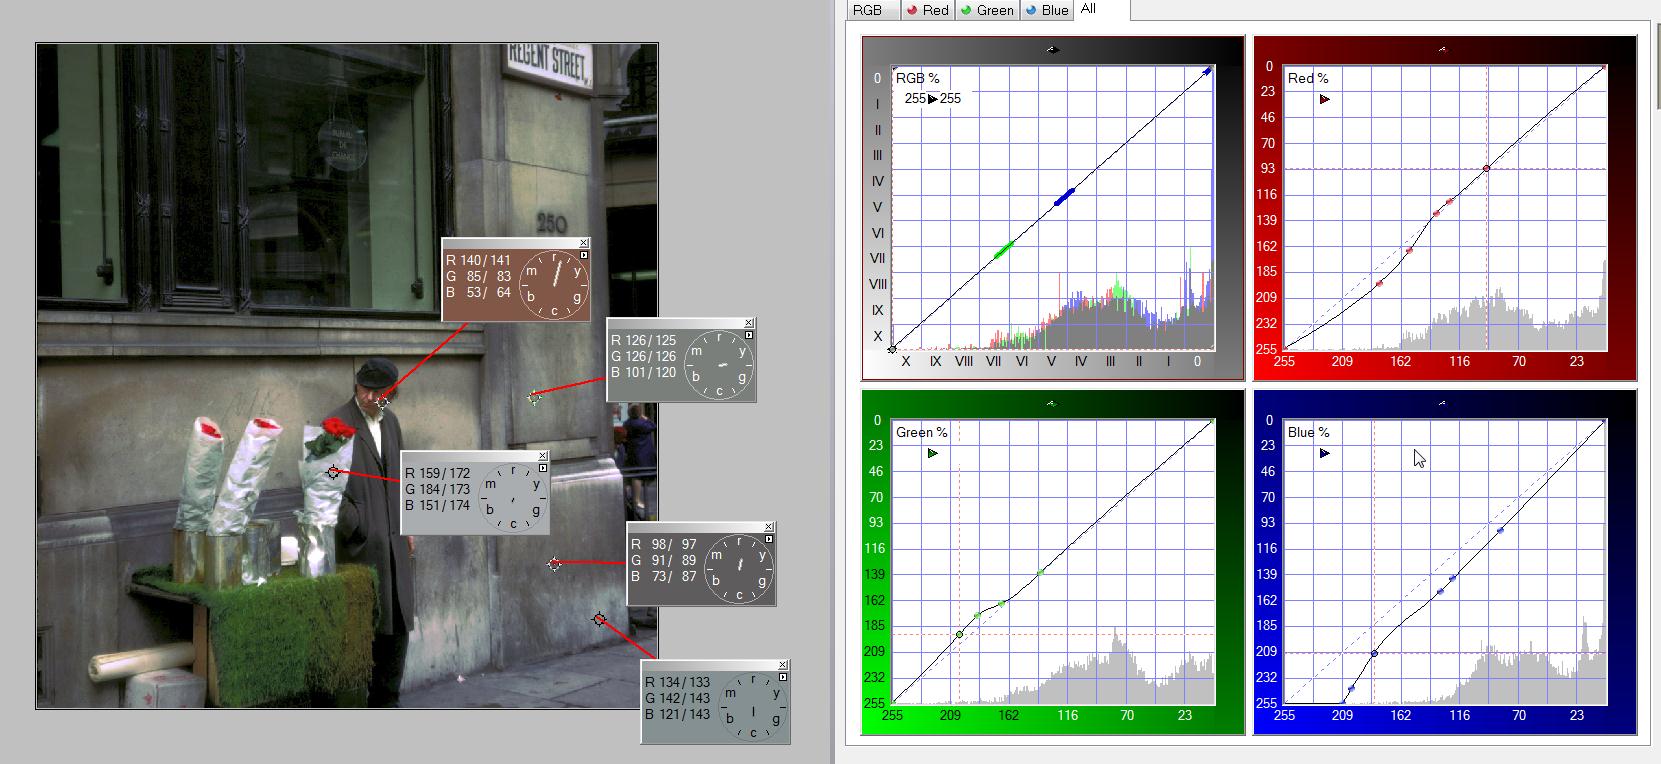The height and width of the screenshot is (764, 1661).
Task: Close the R 159/172 sample panel
Action: tap(543, 455)
